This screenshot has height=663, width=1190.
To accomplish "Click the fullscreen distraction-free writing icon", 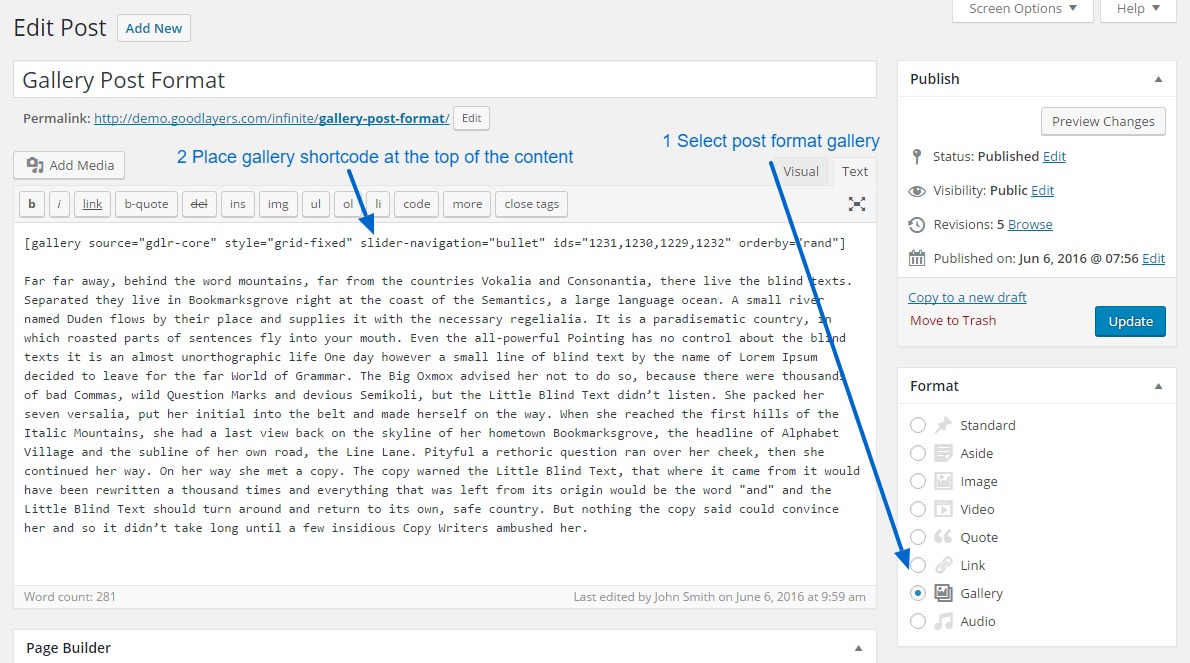I will click(857, 204).
